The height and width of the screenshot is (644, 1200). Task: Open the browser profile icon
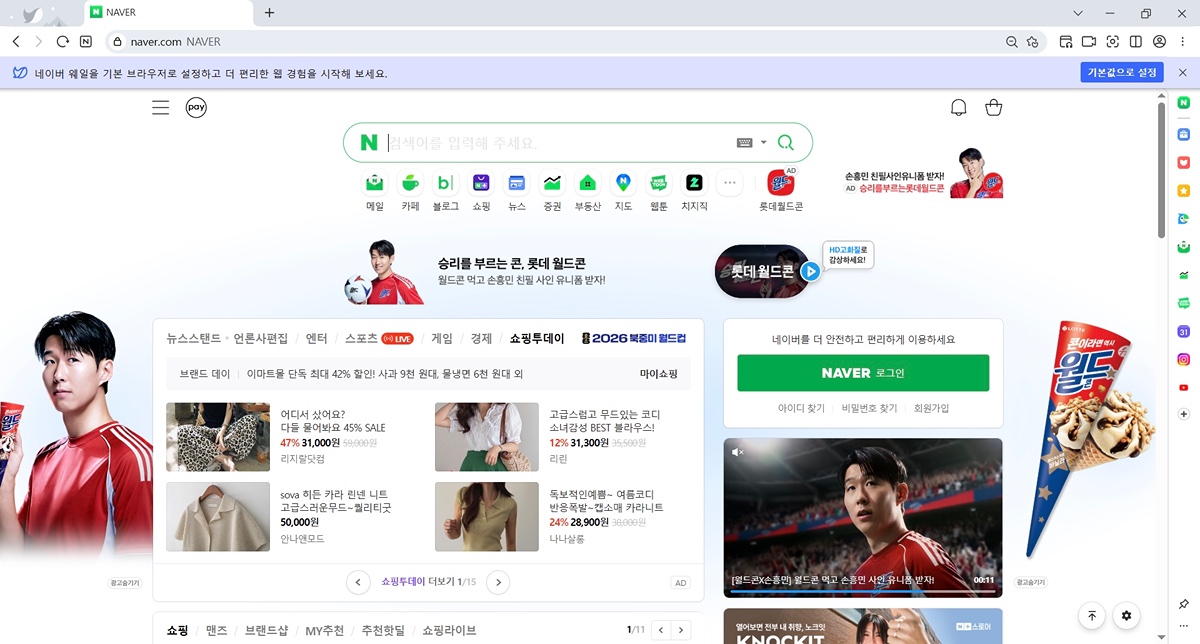[x=1159, y=42]
